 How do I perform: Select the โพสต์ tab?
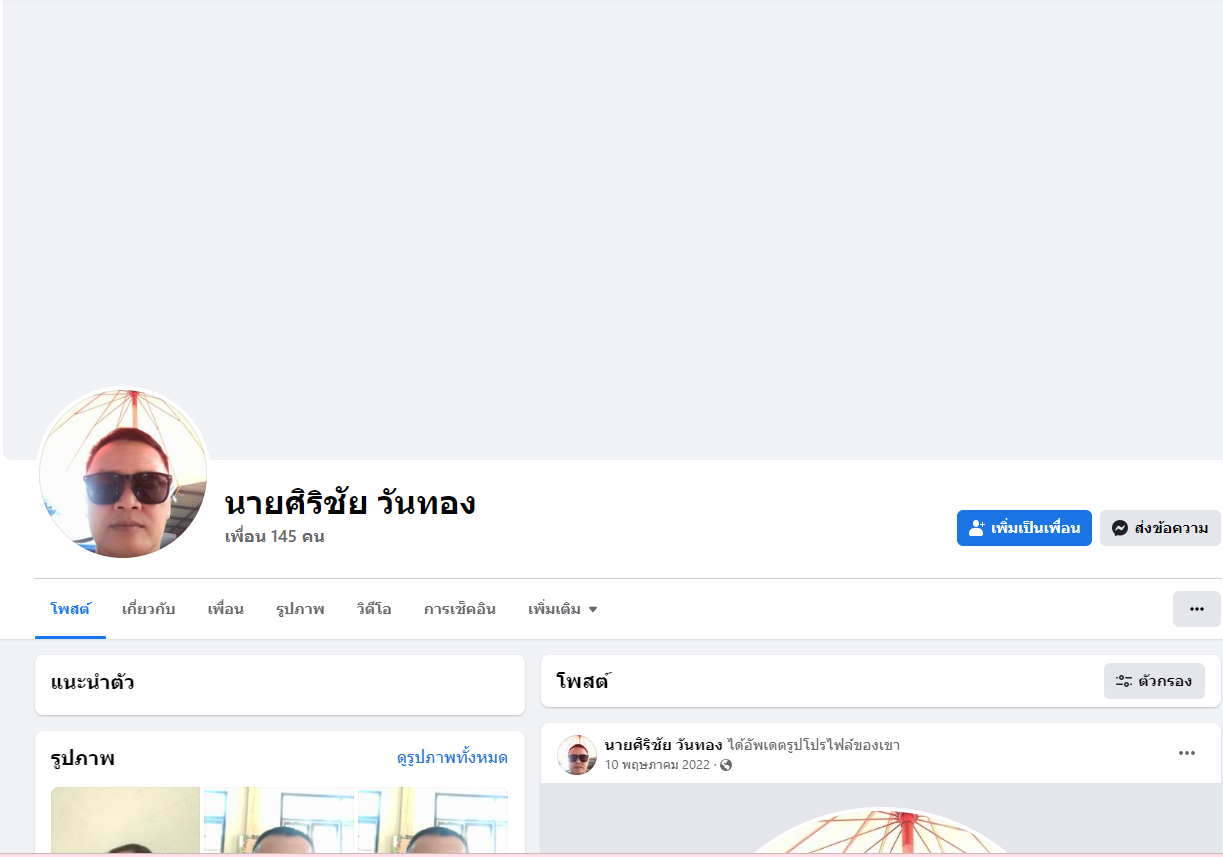point(70,609)
